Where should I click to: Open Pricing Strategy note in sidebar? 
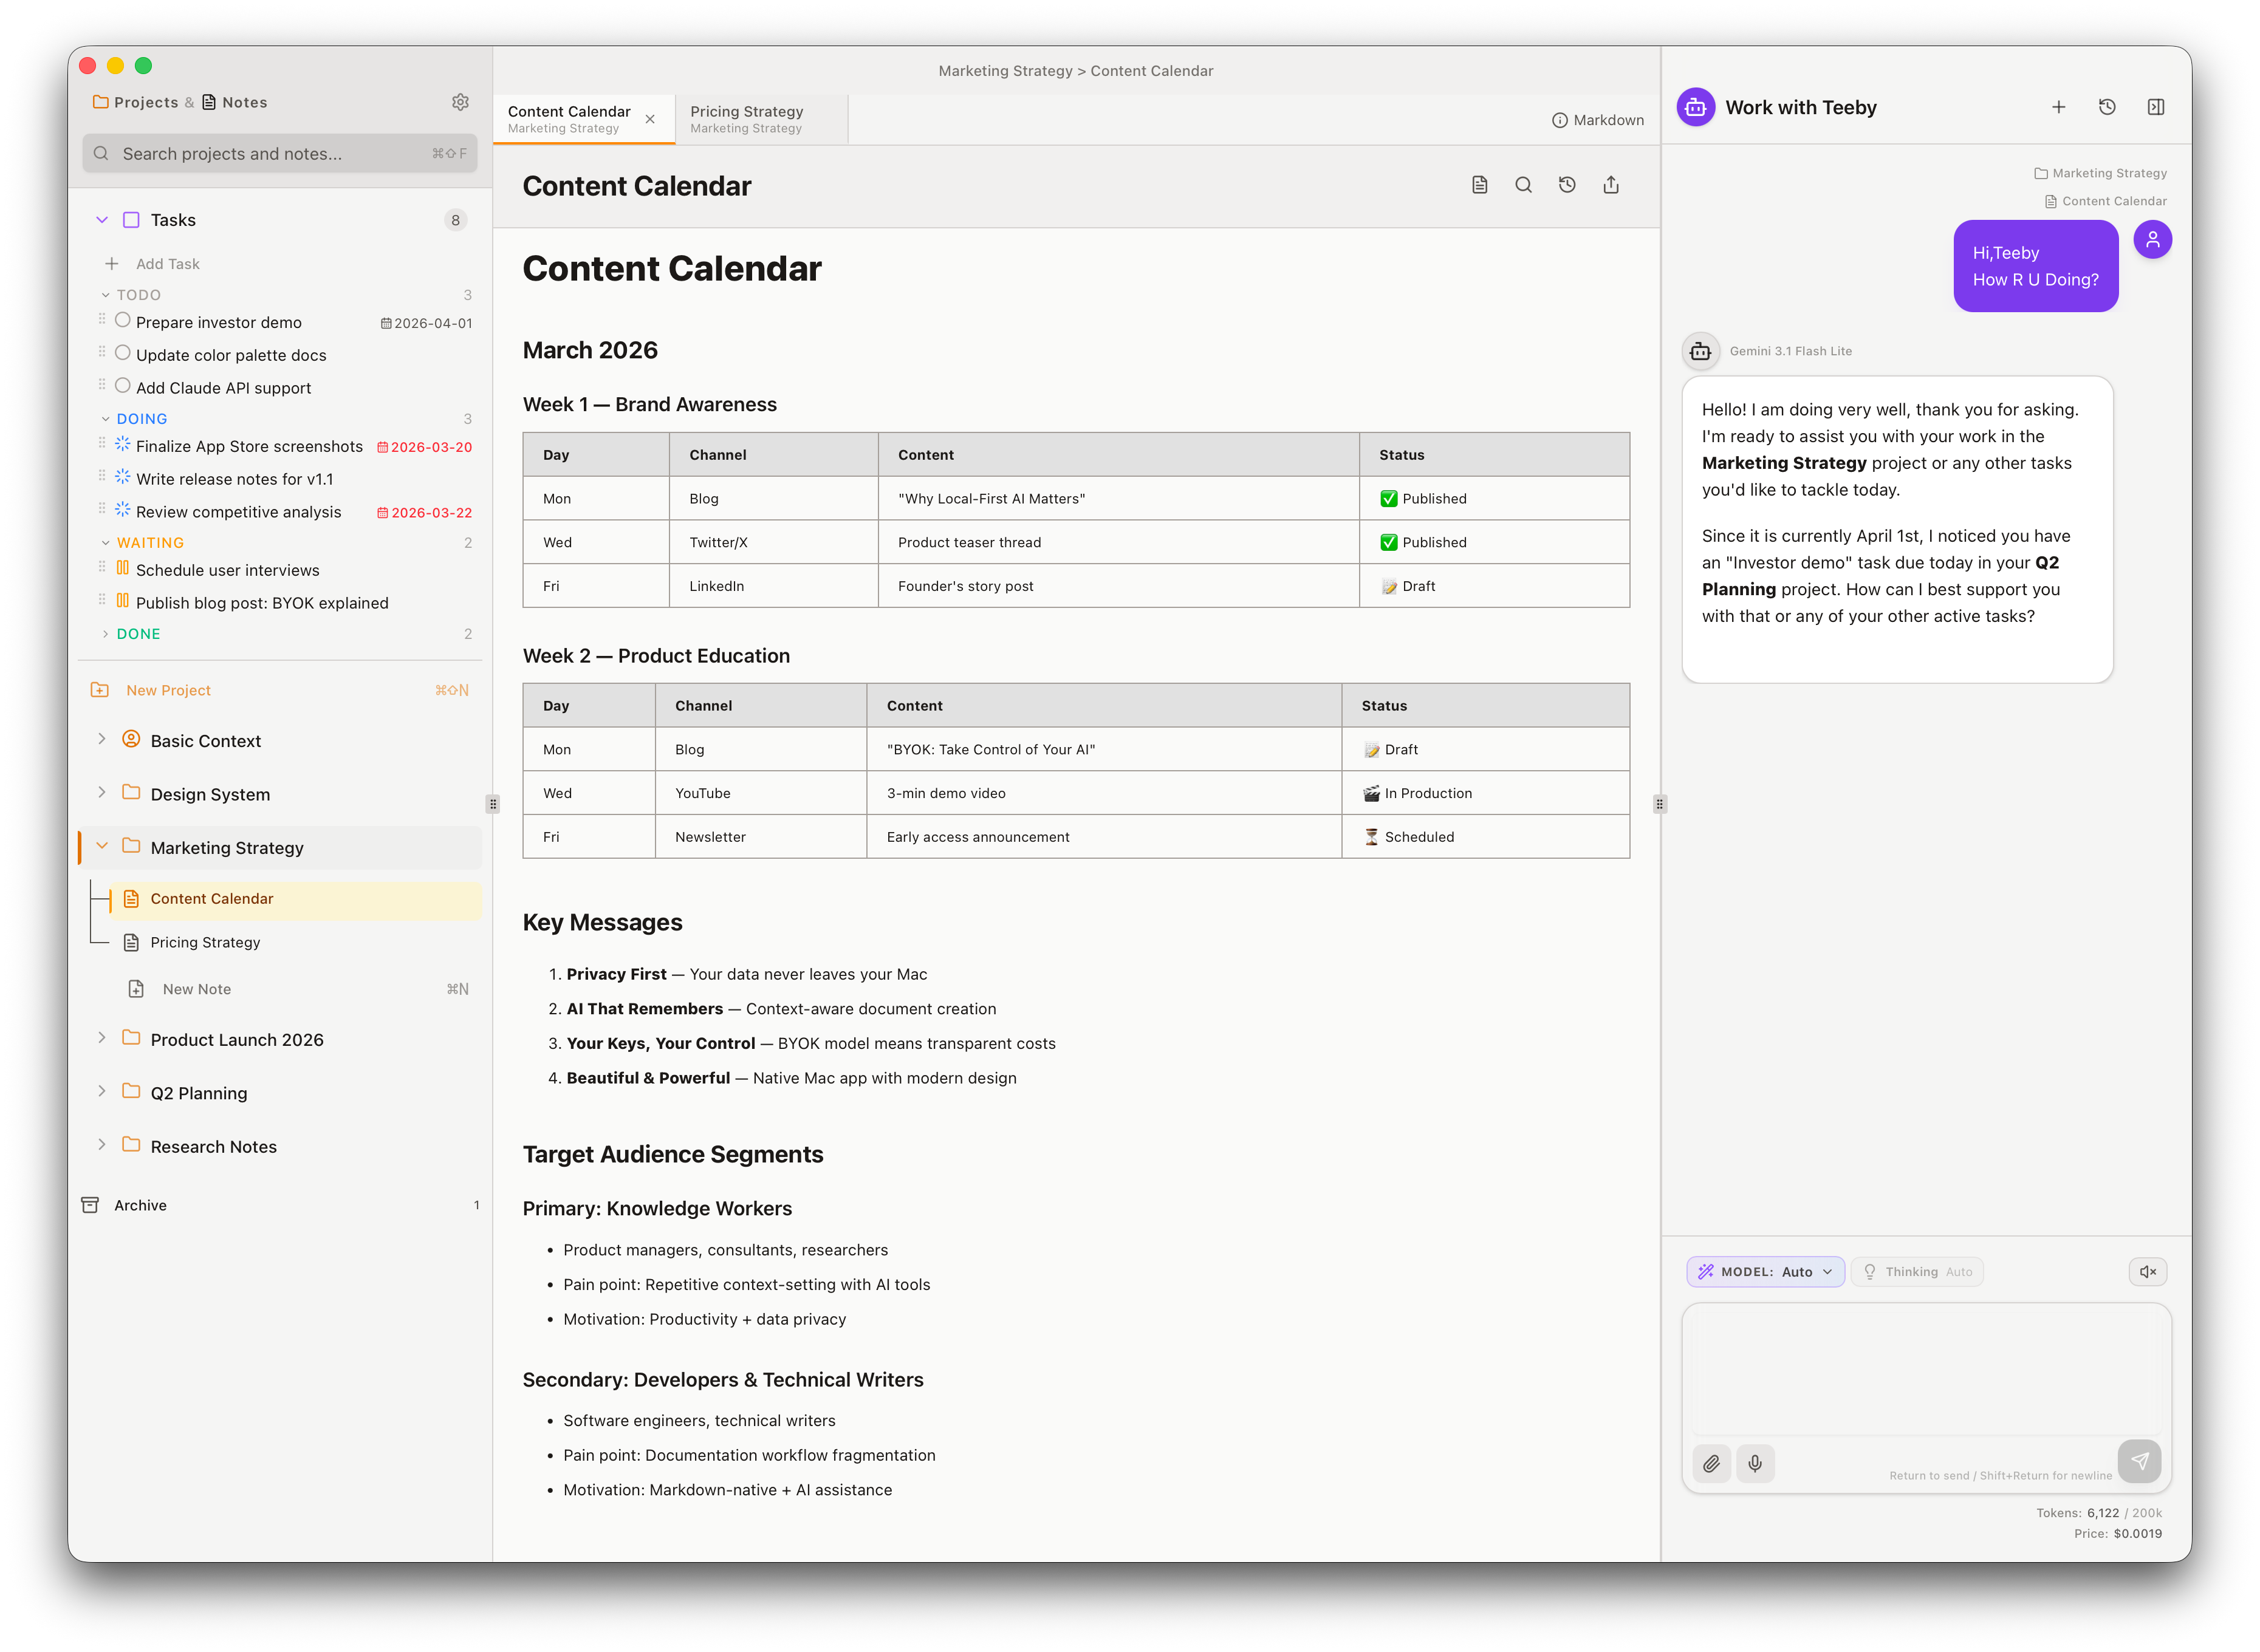pyautogui.click(x=296, y=942)
